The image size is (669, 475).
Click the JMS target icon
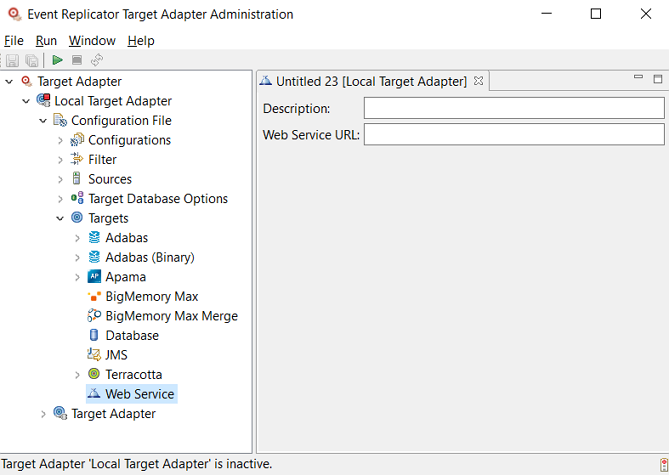click(x=94, y=355)
